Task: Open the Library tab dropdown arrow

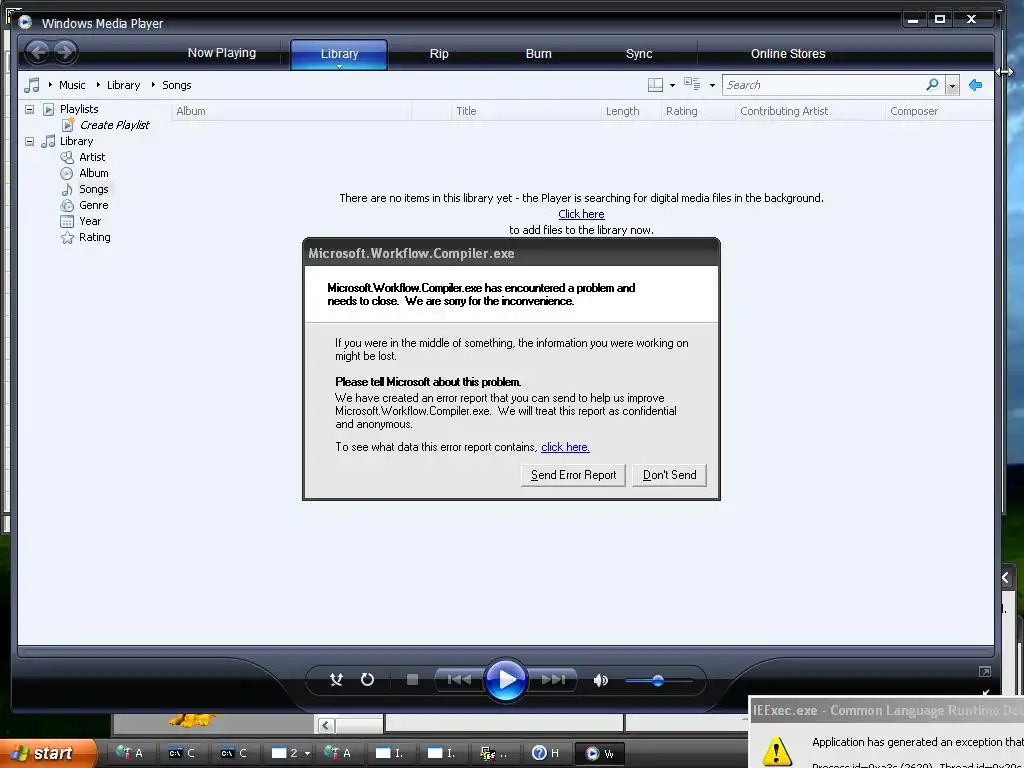Action: click(339, 66)
